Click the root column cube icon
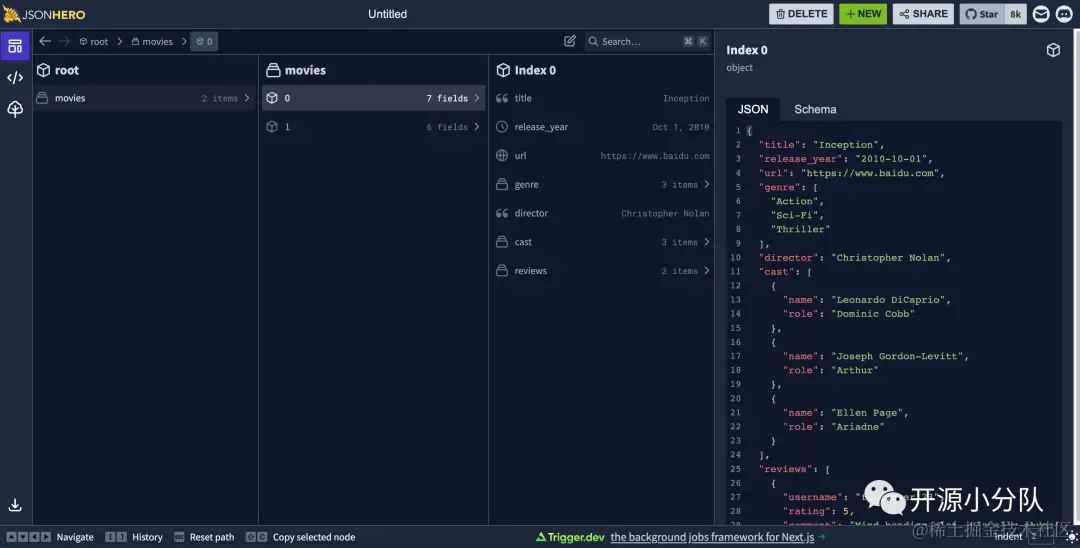The height and width of the screenshot is (548, 1080). pyautogui.click(x=43, y=70)
